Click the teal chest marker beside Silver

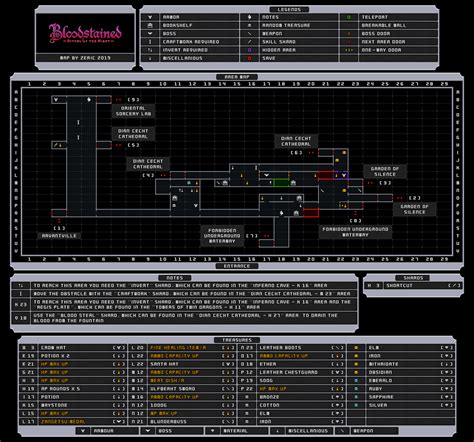point(356,405)
